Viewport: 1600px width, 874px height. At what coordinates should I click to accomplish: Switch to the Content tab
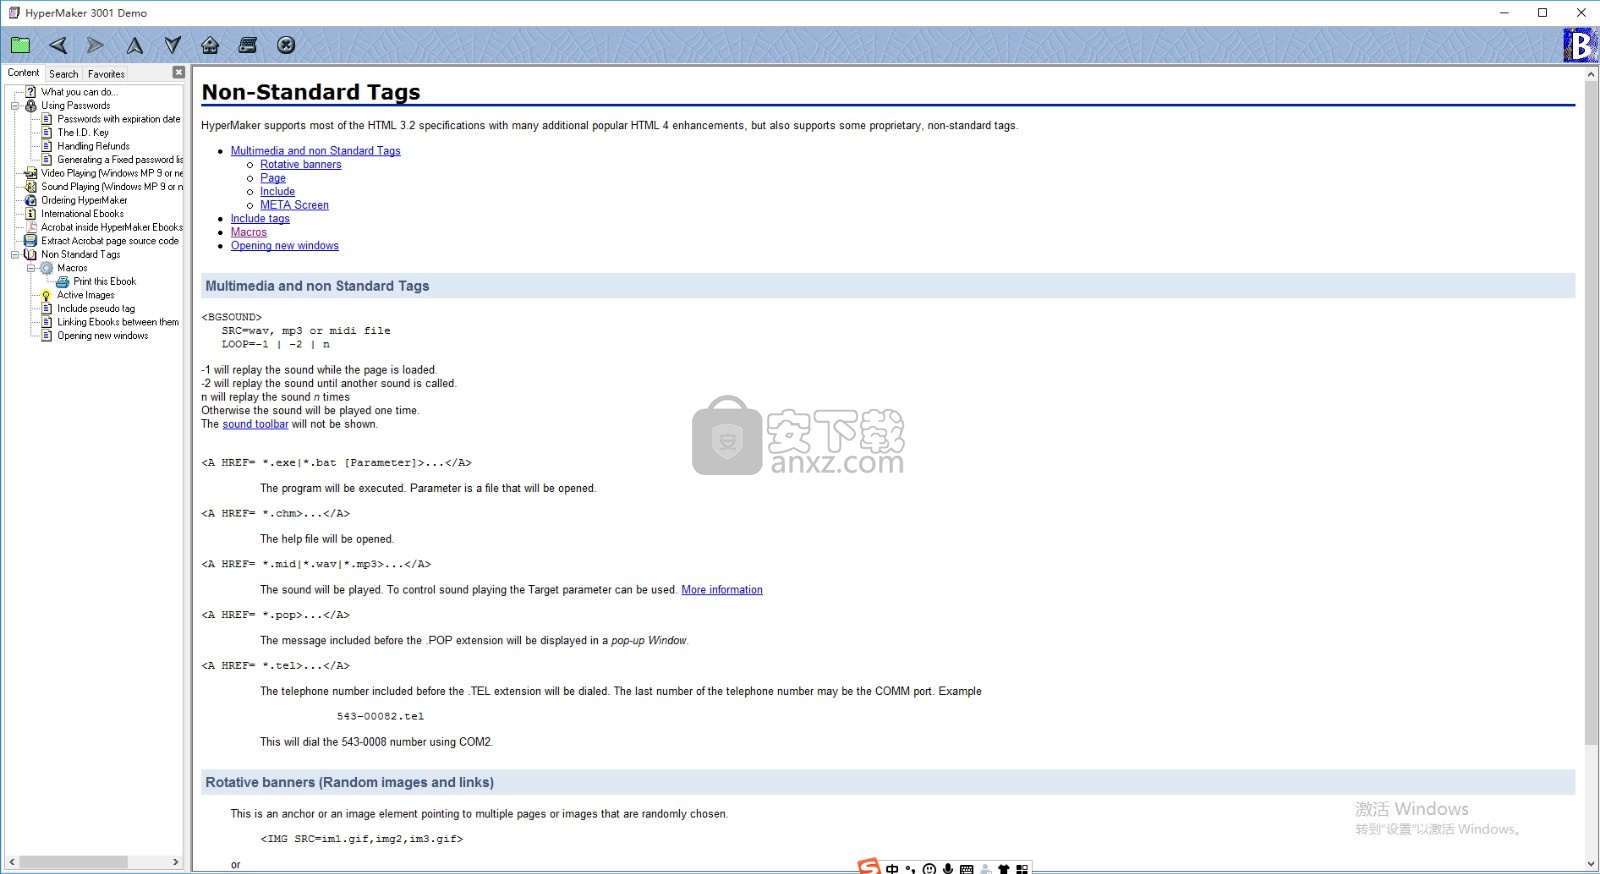point(23,73)
